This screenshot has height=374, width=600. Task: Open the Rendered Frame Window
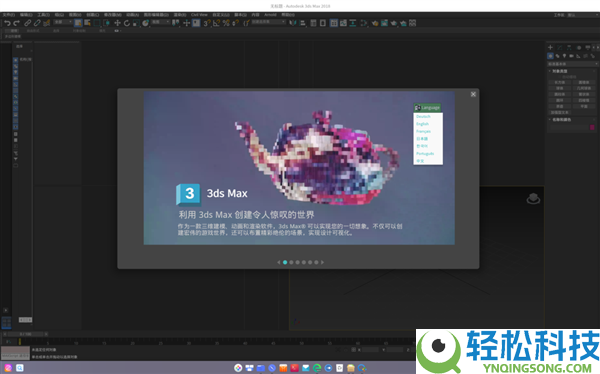pos(384,23)
